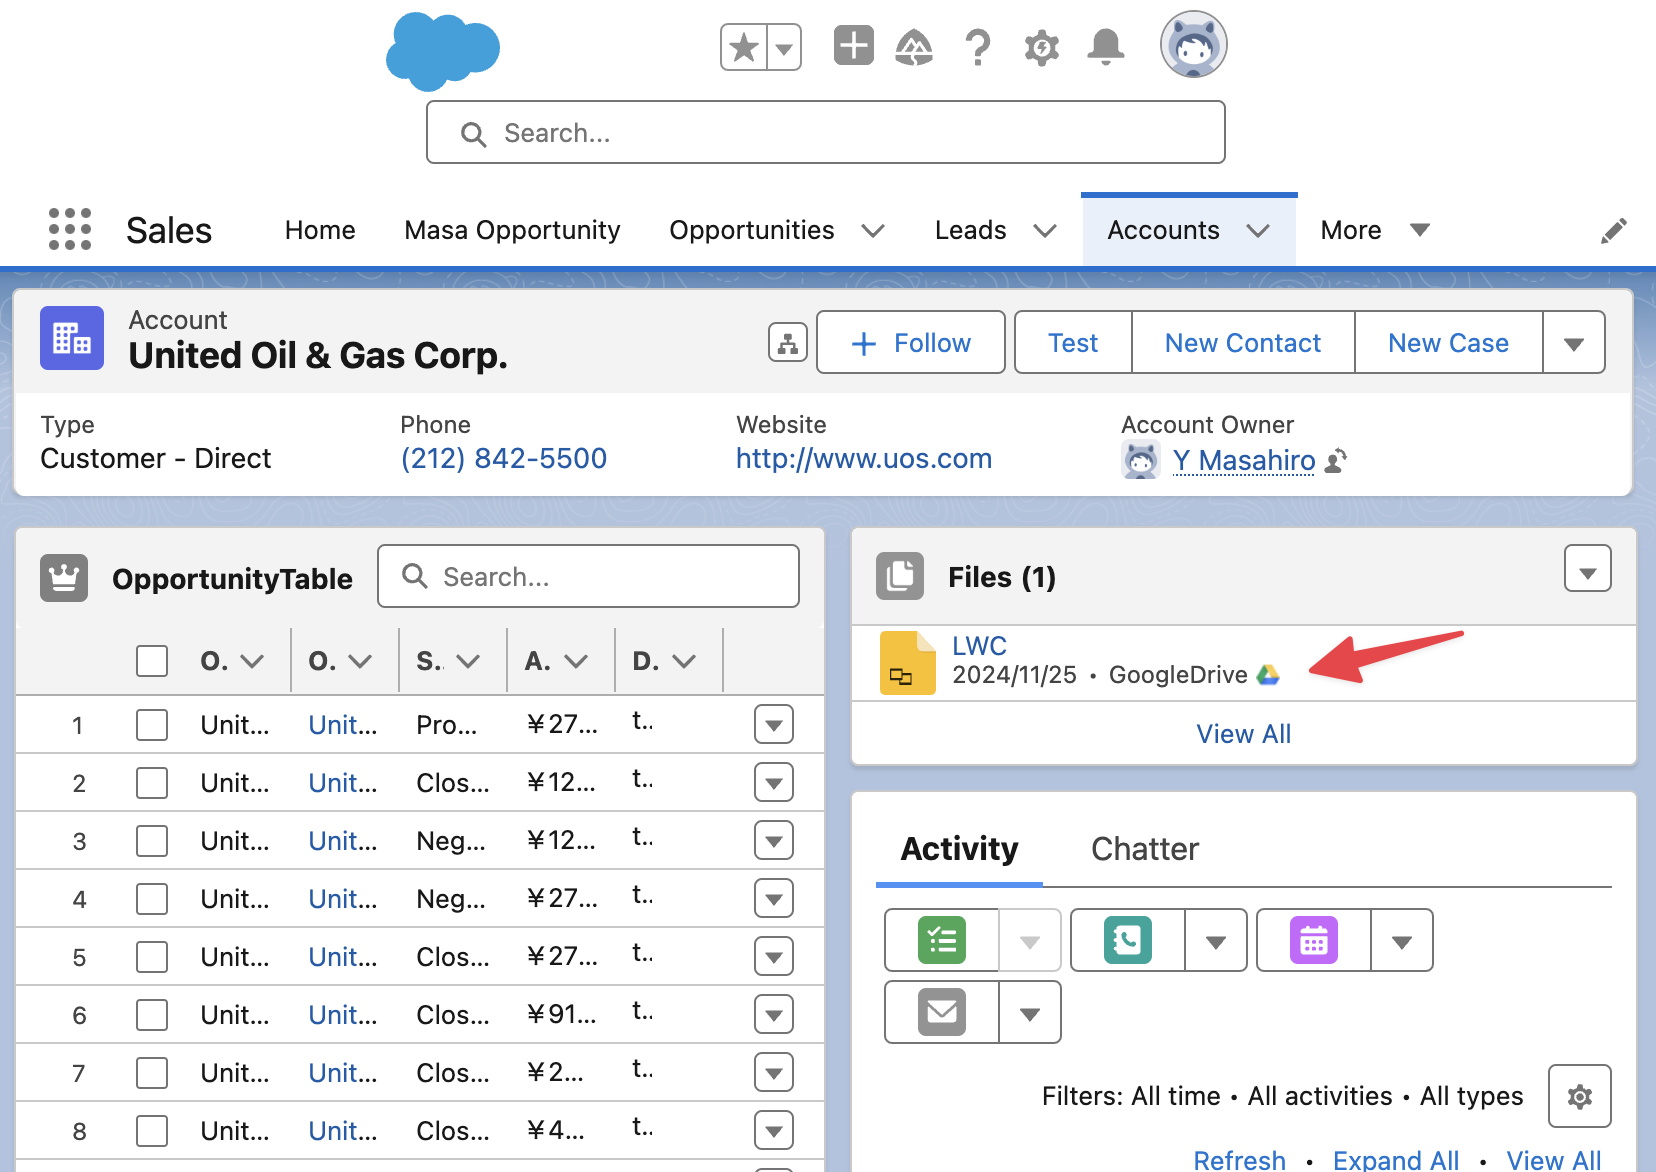Open the D. column header menu
1656x1172 pixels.
click(684, 661)
